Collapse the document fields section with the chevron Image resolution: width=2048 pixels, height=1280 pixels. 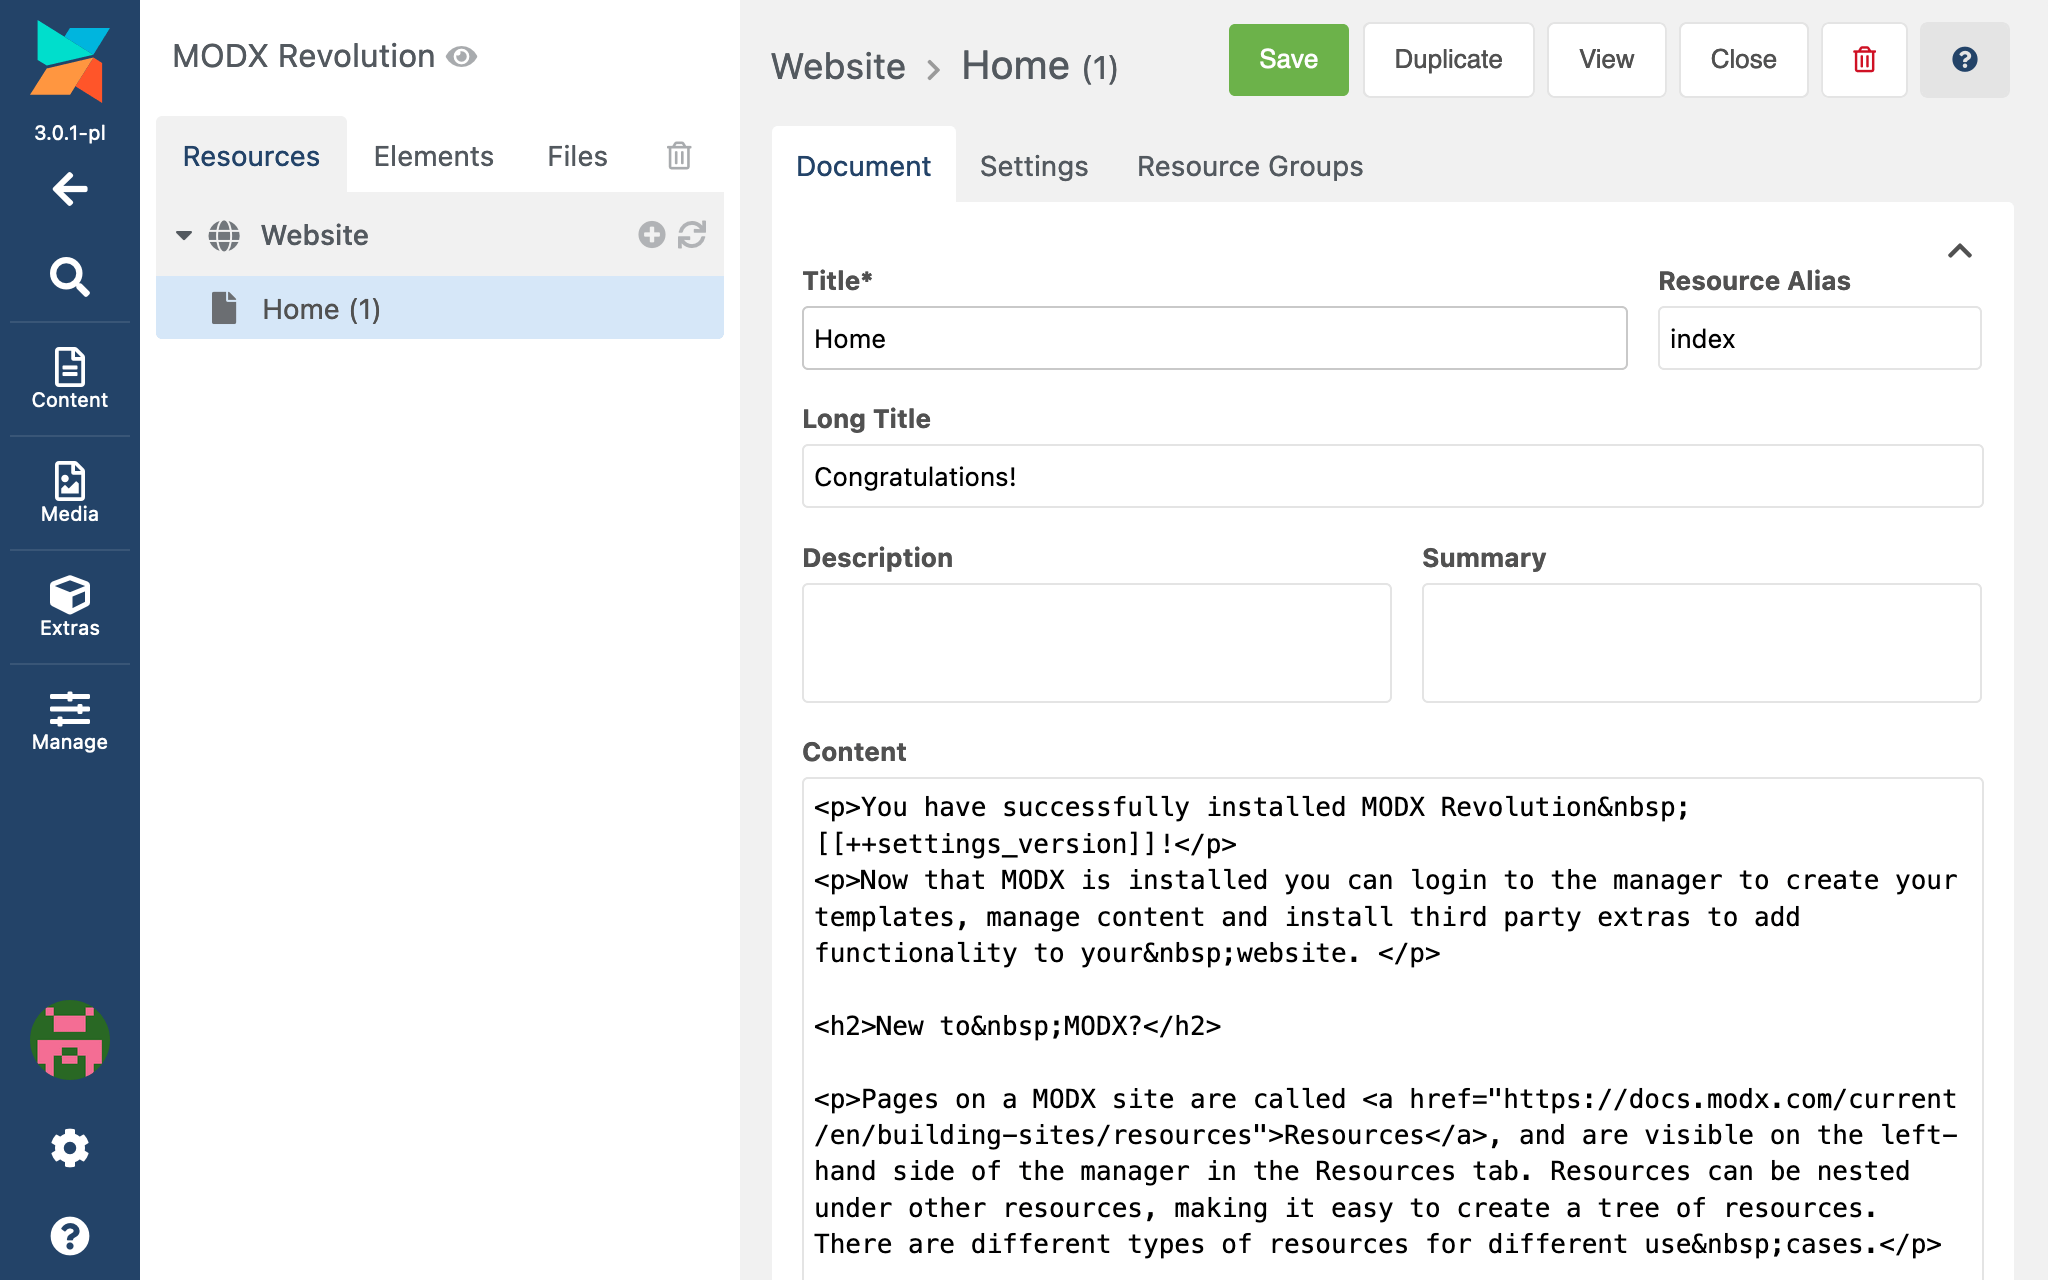tap(1961, 253)
